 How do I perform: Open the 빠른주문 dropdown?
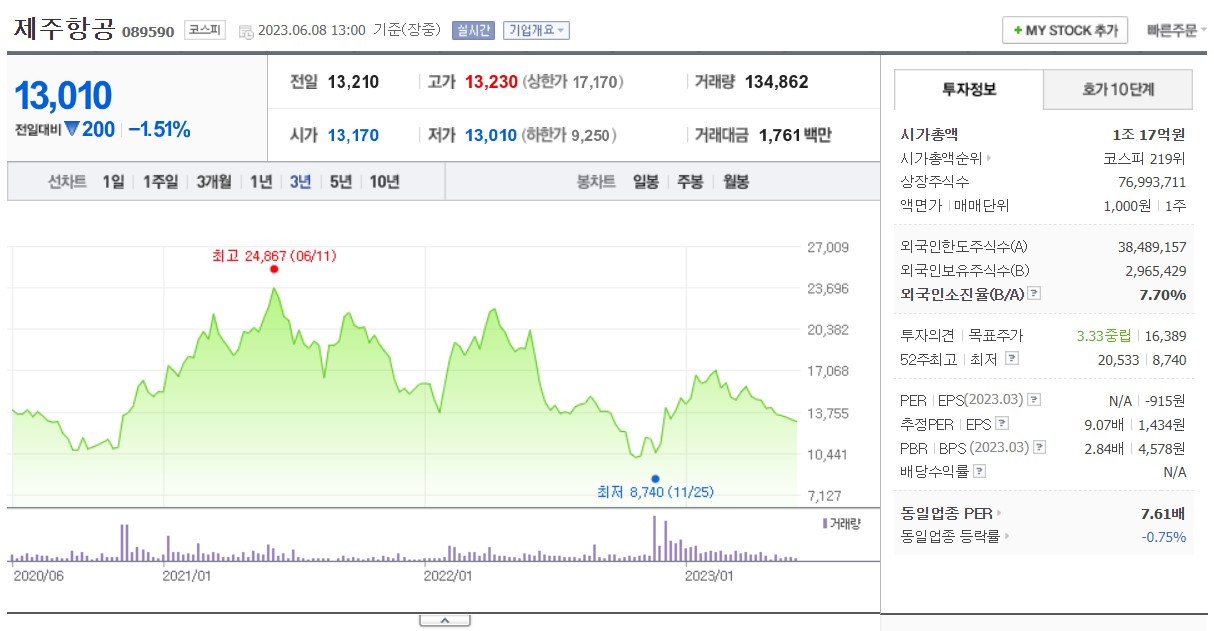(x=1177, y=30)
